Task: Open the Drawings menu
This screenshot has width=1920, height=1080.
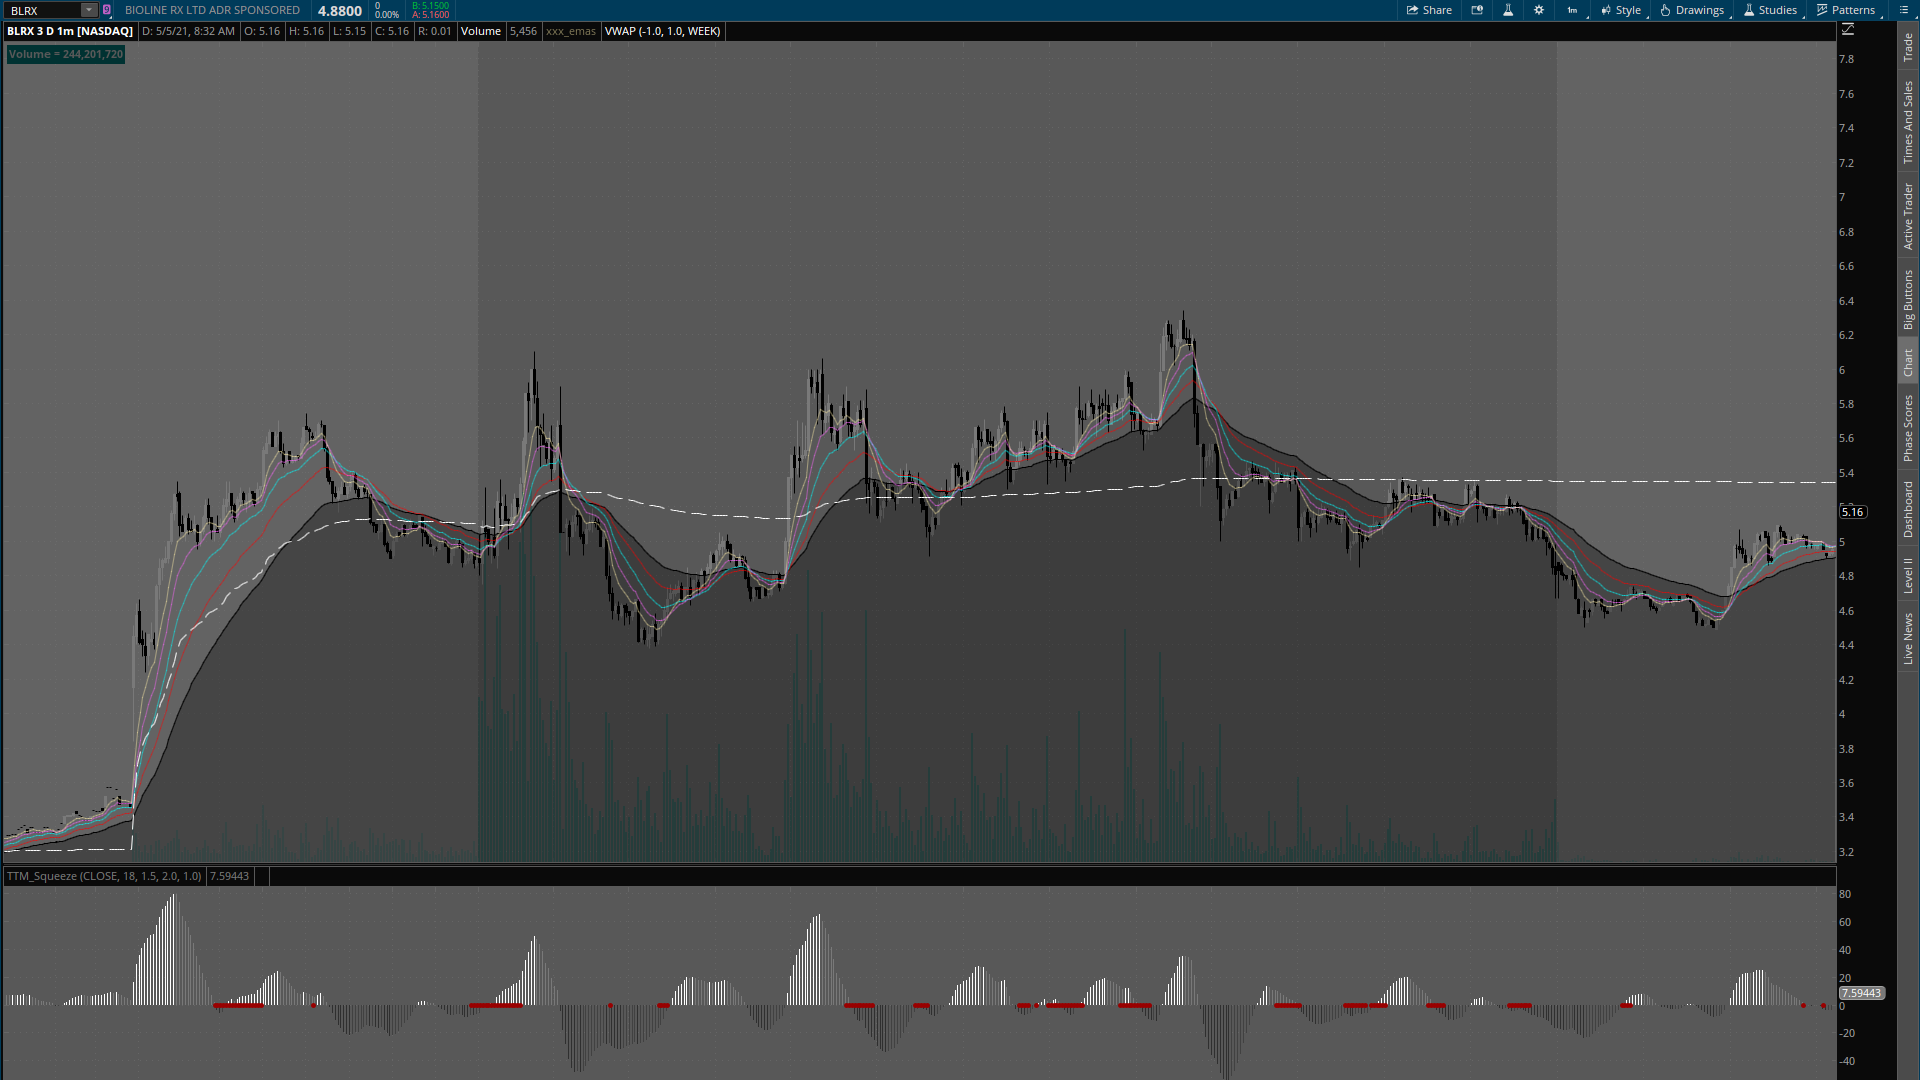Action: 1692,10
